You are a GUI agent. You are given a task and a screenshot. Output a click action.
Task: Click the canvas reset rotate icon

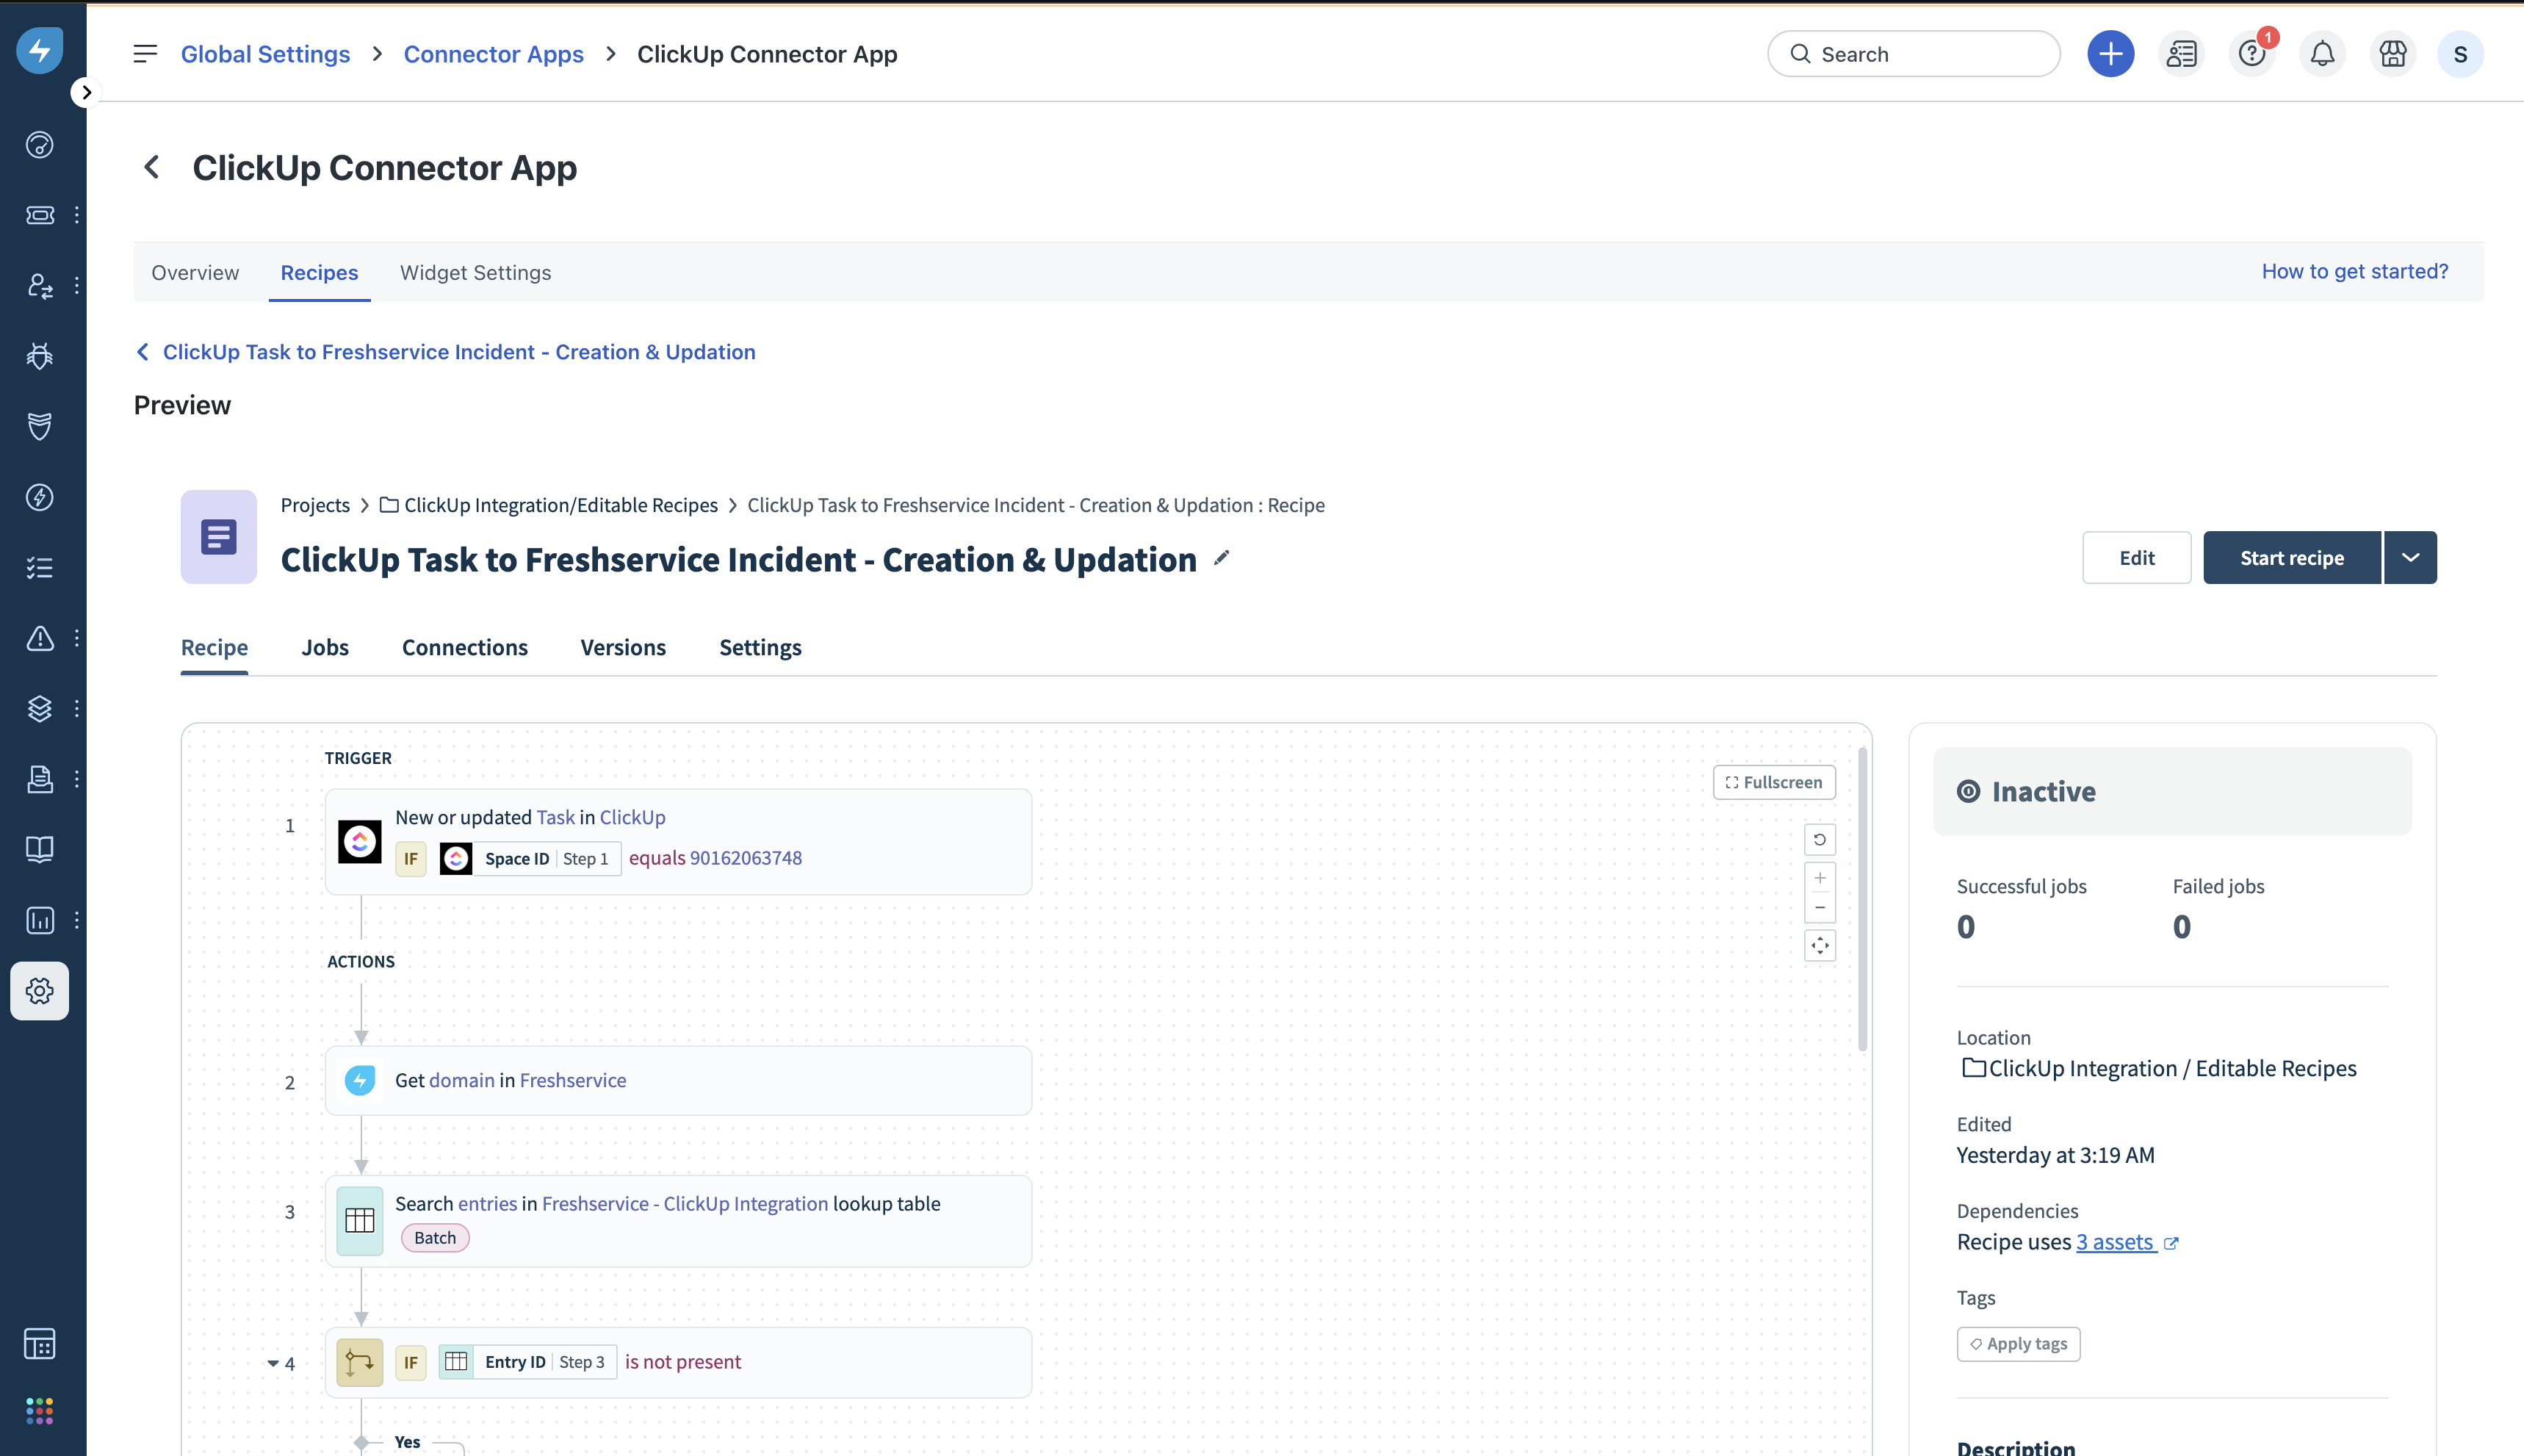pos(1820,840)
